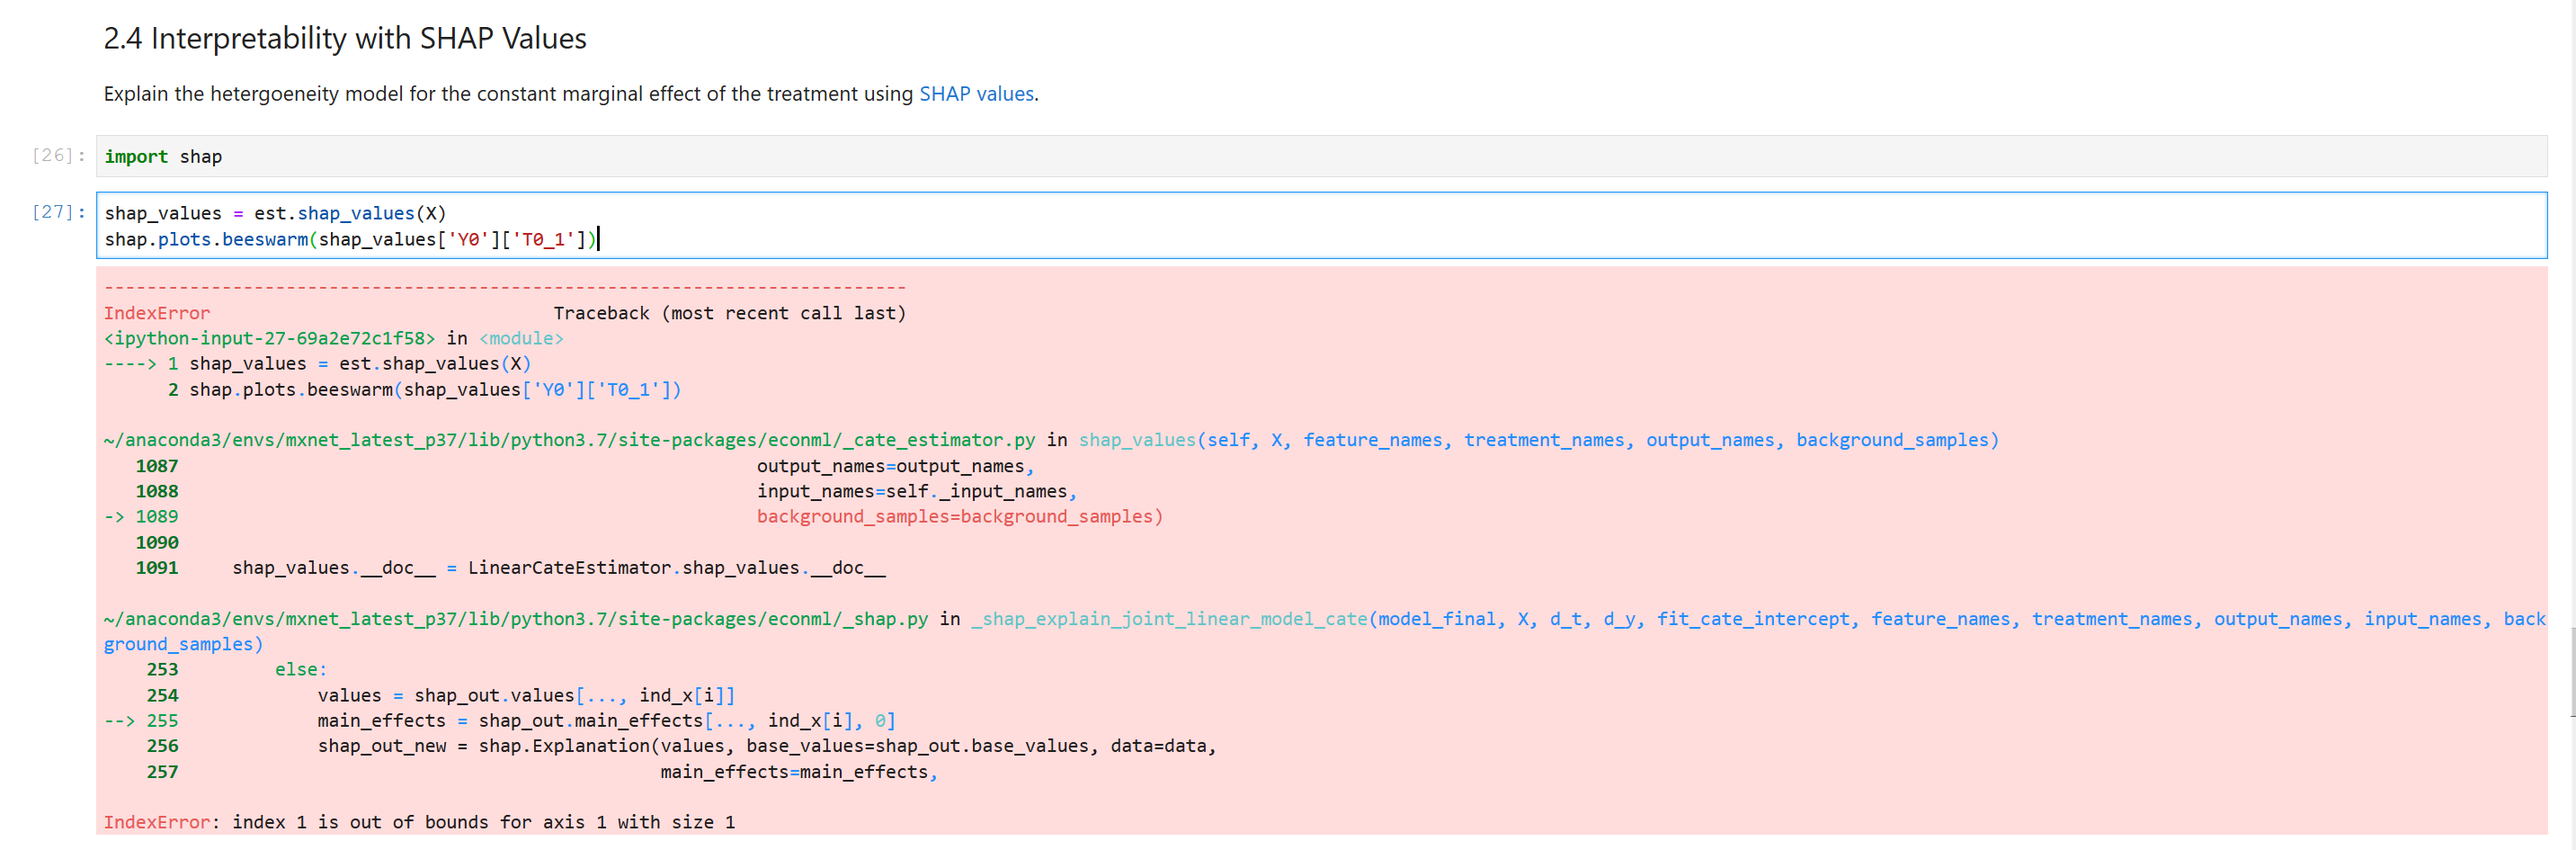Click the section heading 2.4 Interpretability

pyautogui.click(x=344, y=38)
